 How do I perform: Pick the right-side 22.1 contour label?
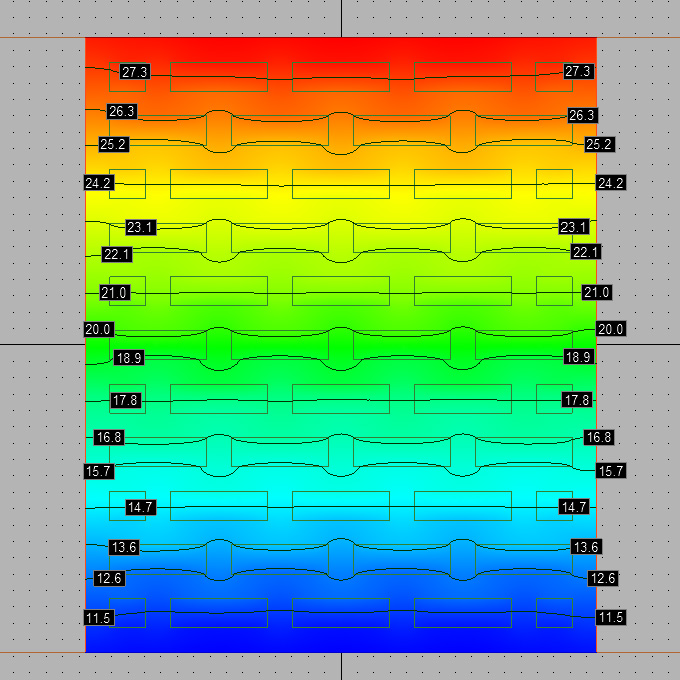[586, 252]
